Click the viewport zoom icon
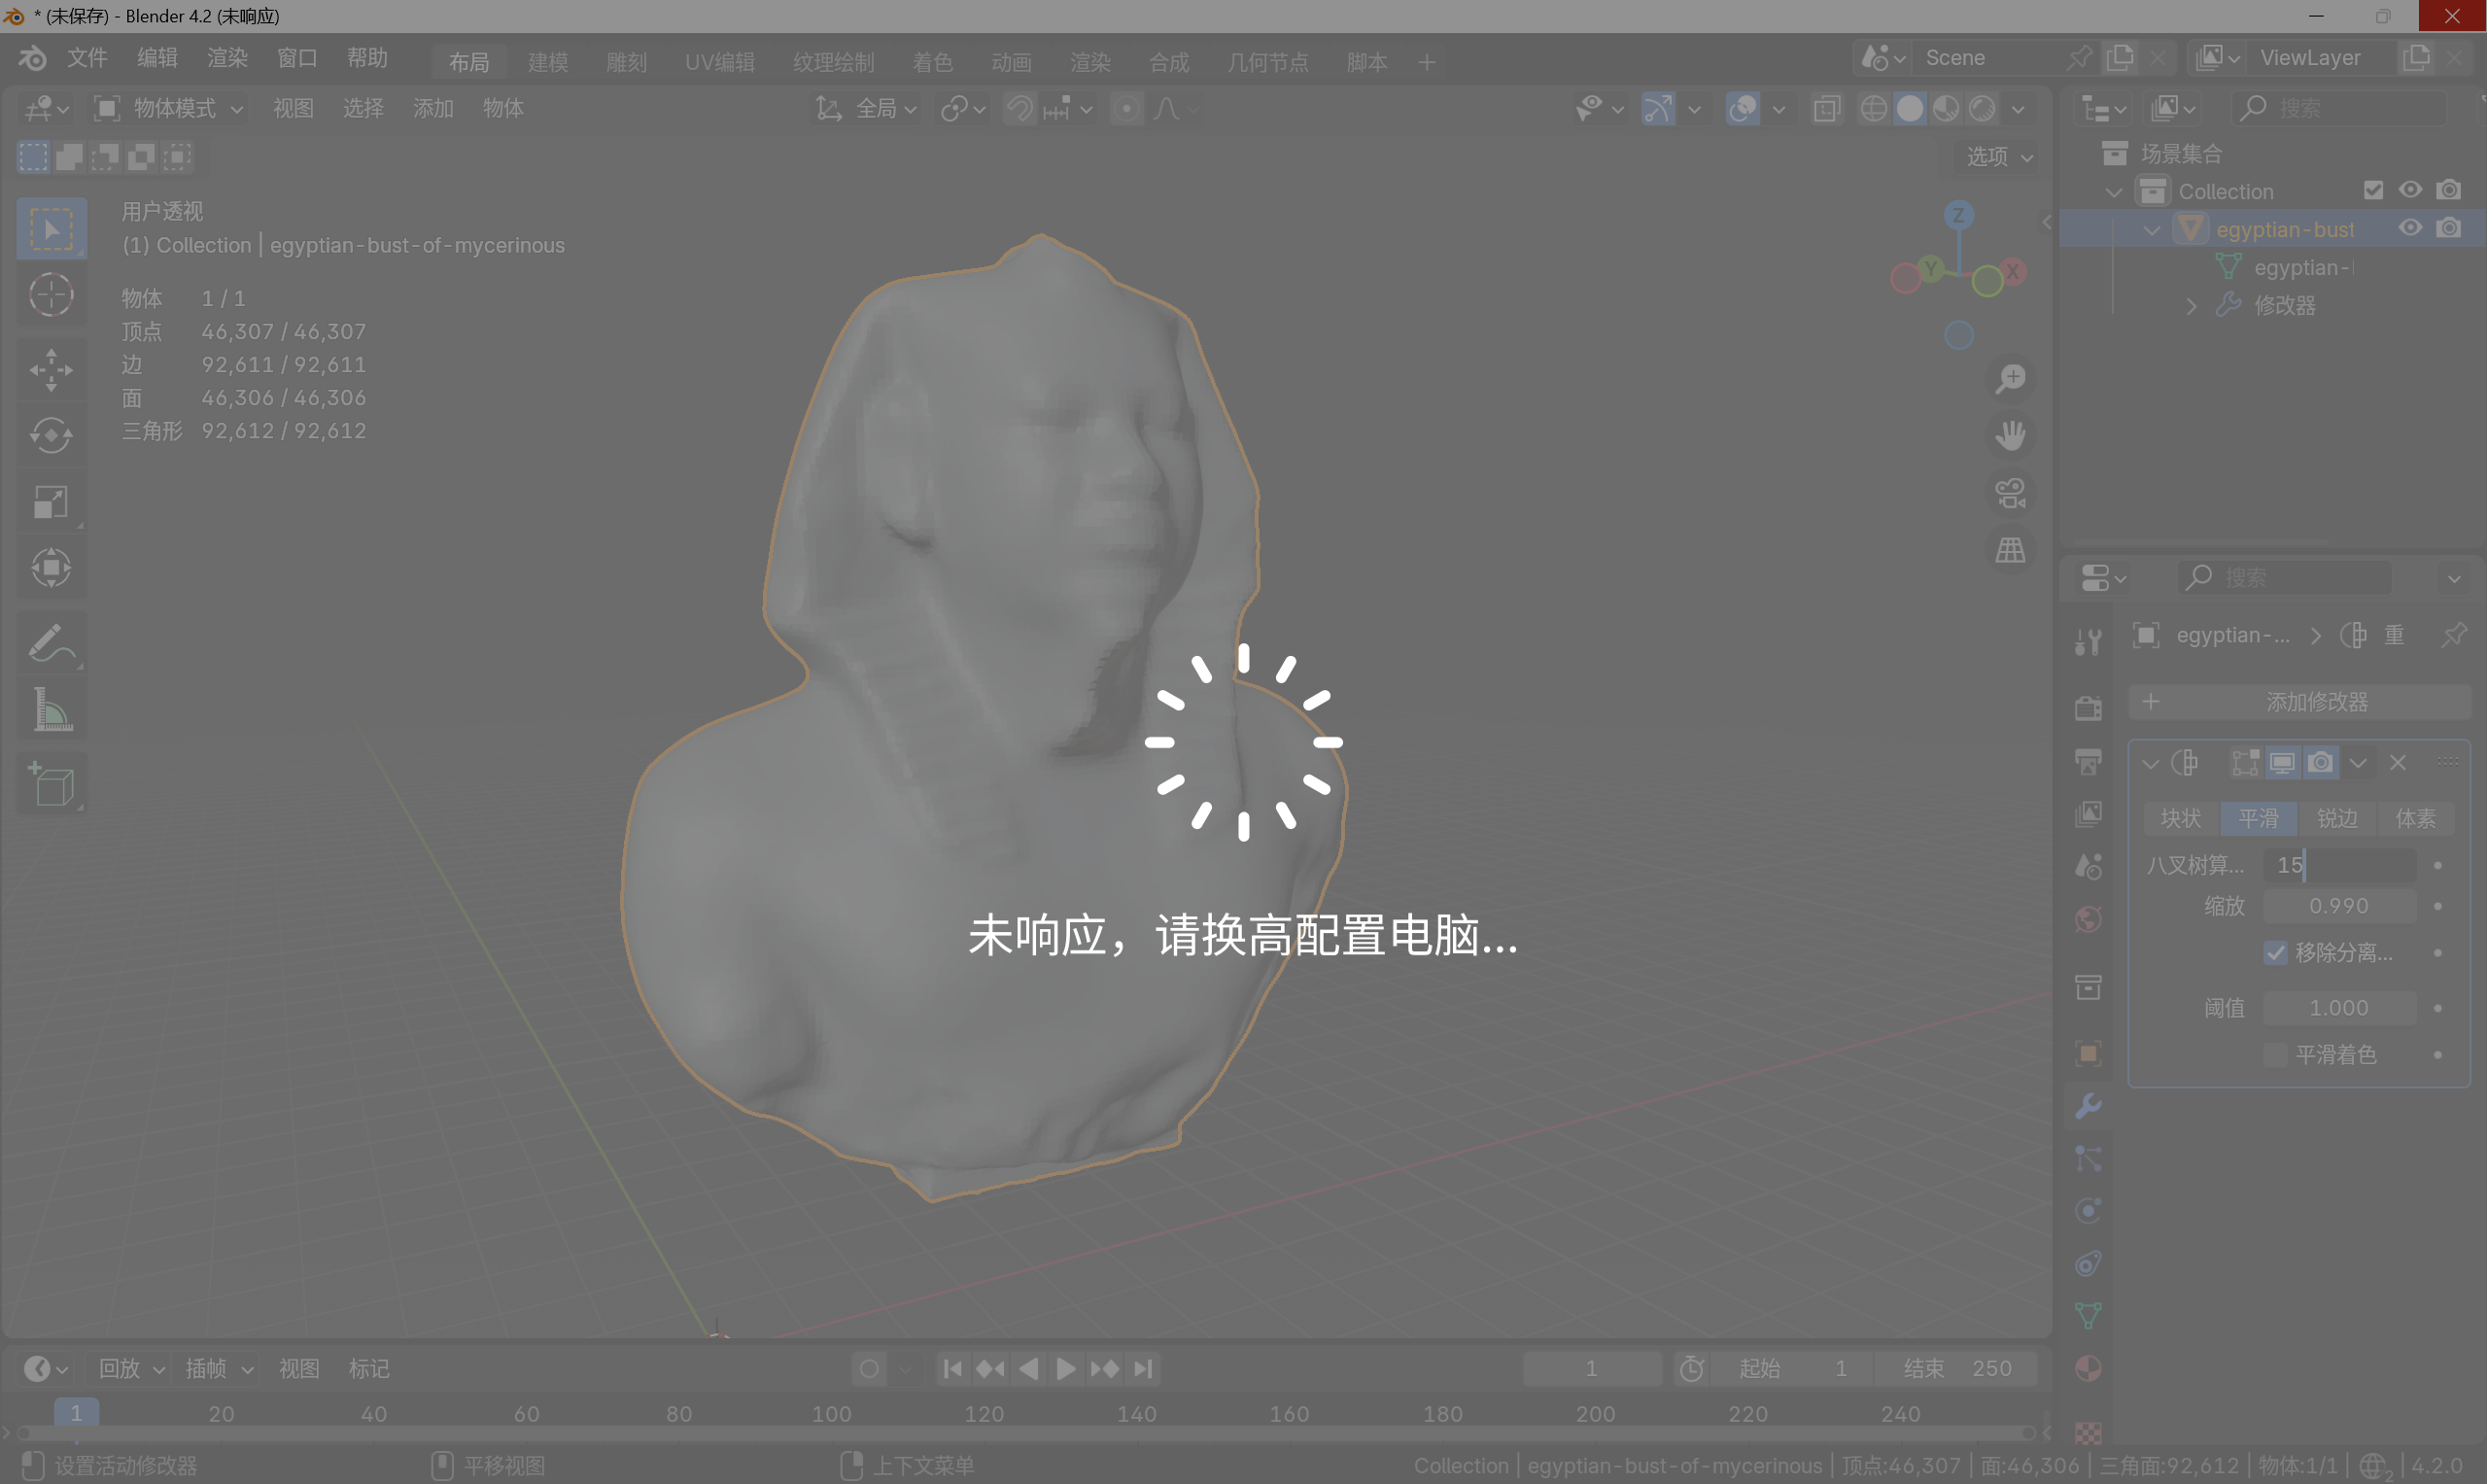Viewport: 2487px width, 1484px height. coord(2010,379)
